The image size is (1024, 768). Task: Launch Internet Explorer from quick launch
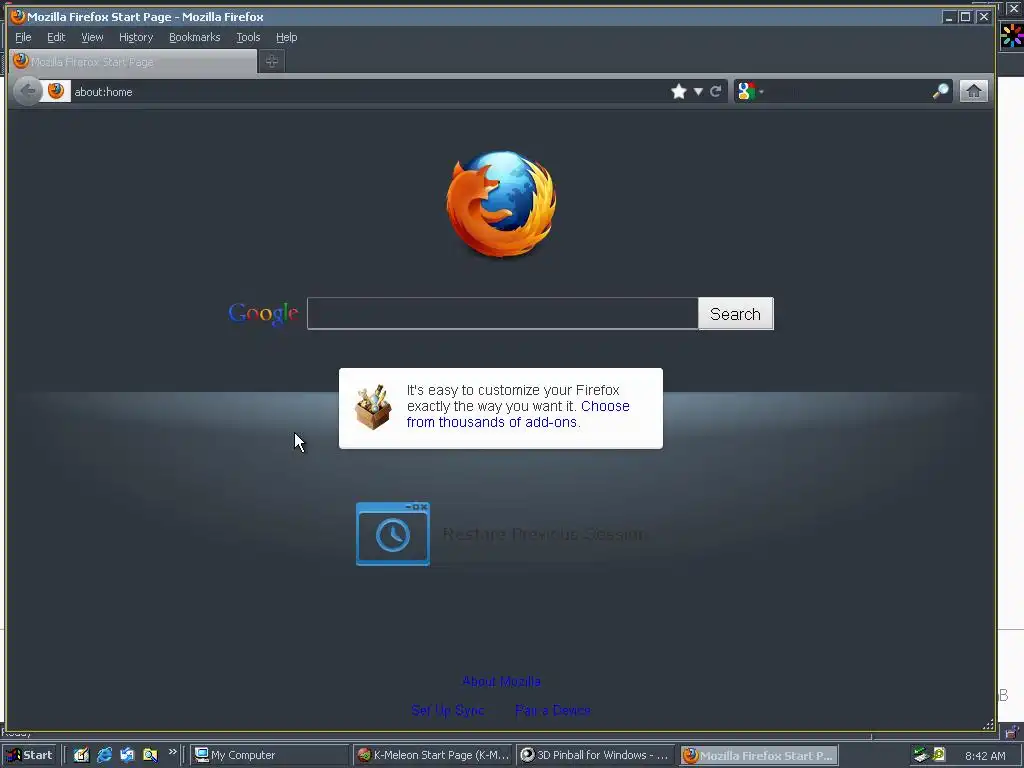[x=104, y=755]
